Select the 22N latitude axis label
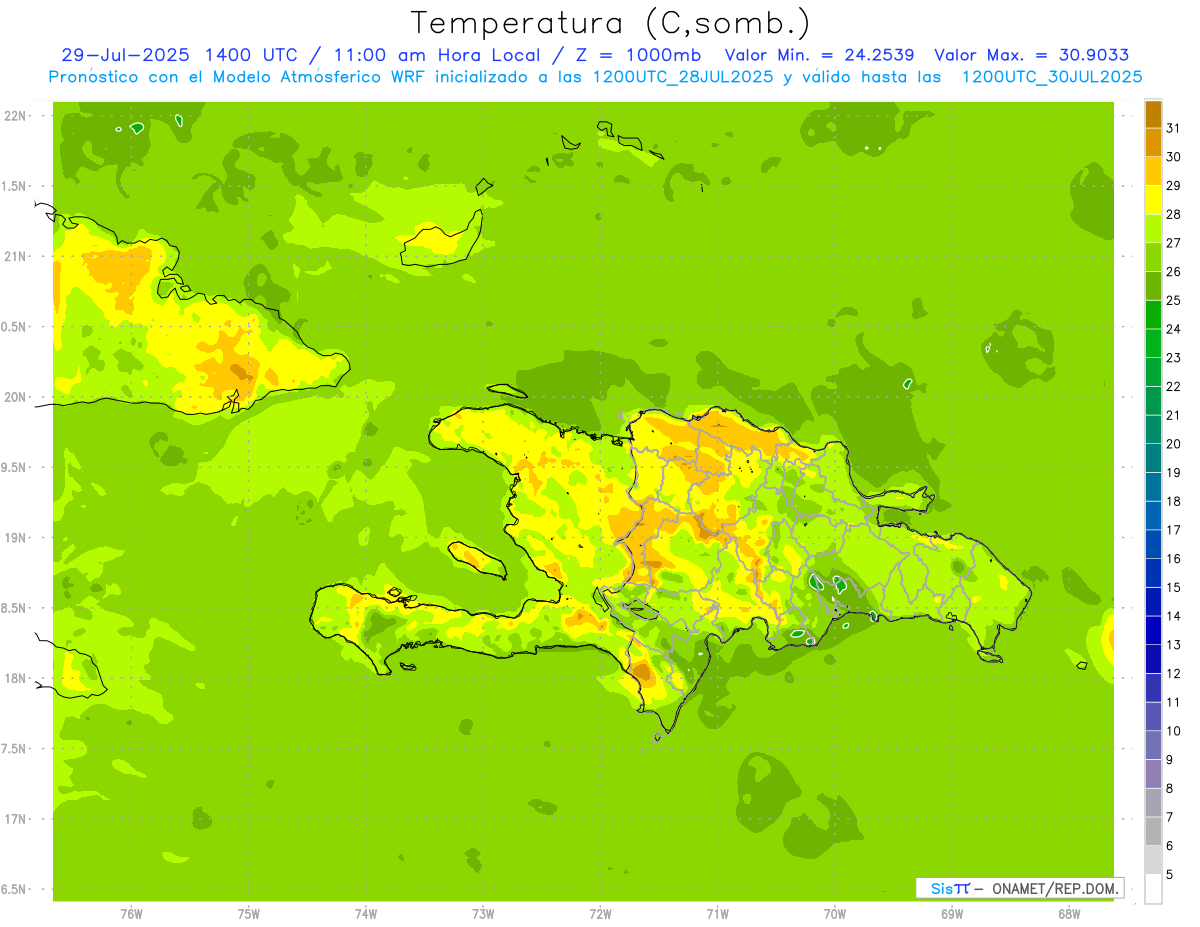This screenshot has height=927, width=1200. click(17, 116)
